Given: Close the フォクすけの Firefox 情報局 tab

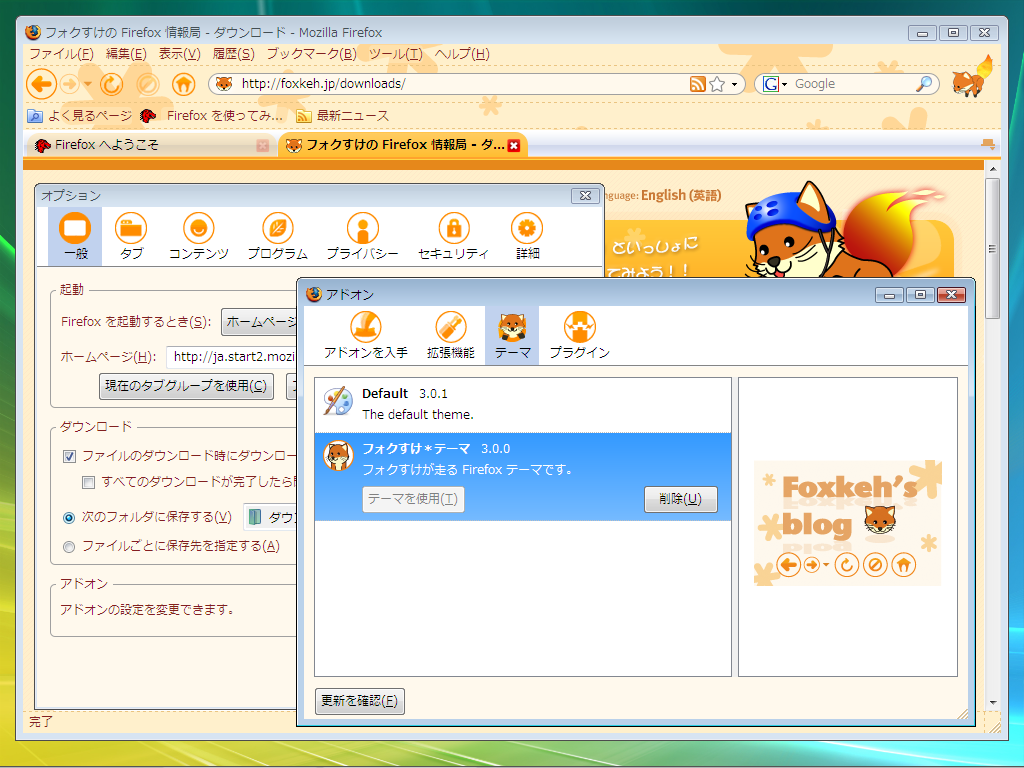Looking at the screenshot, I should tap(514, 146).
